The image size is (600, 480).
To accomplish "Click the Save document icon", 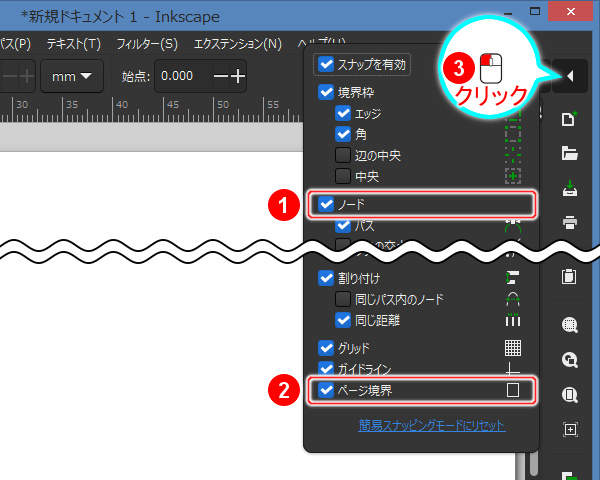I will click(x=570, y=188).
